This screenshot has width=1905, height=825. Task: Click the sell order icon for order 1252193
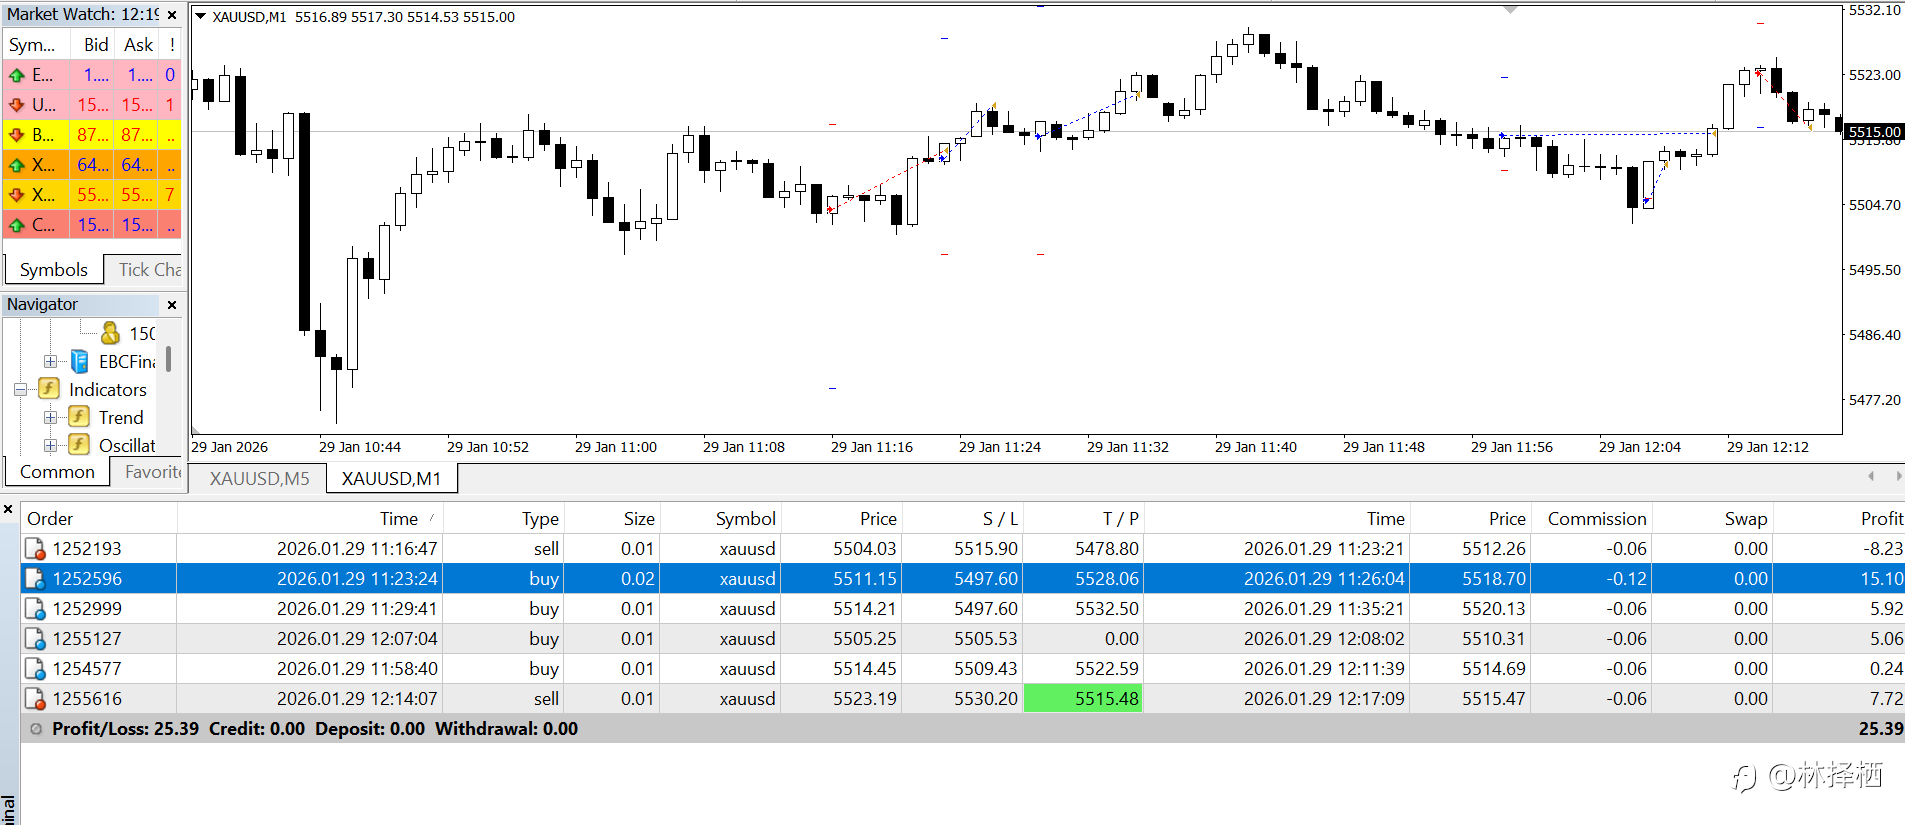[x=35, y=549]
